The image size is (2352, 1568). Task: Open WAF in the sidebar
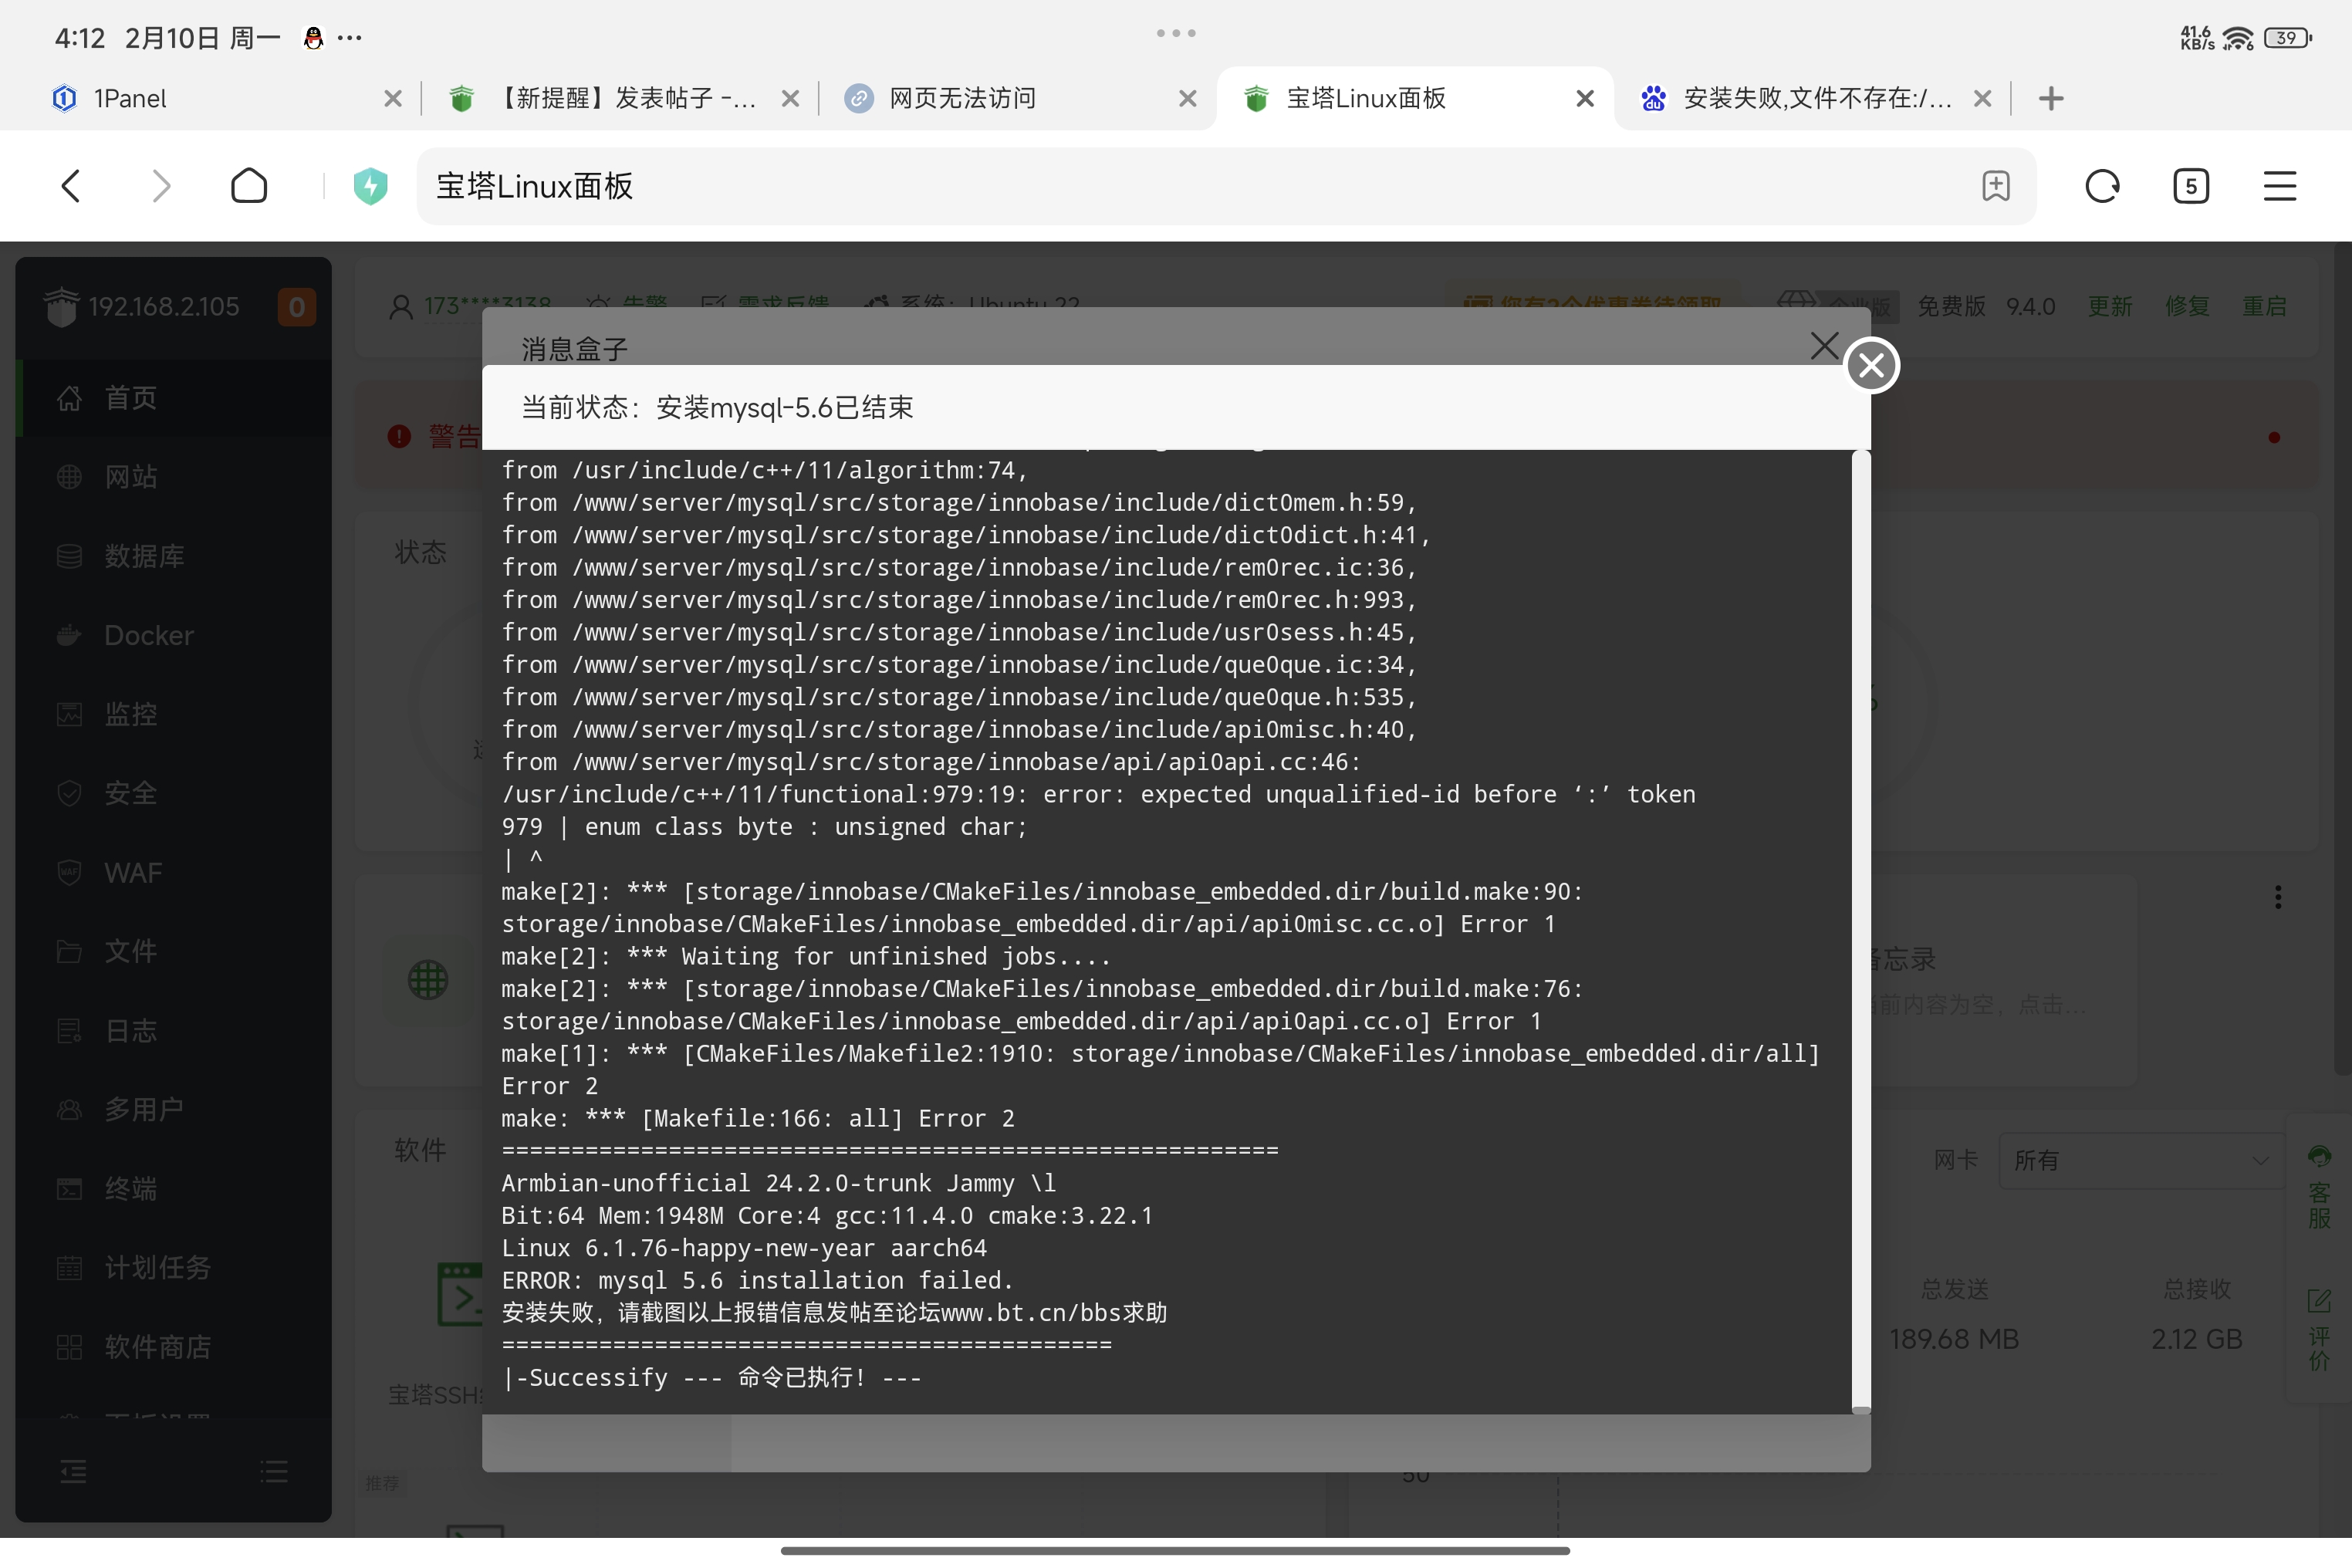pos(174,872)
